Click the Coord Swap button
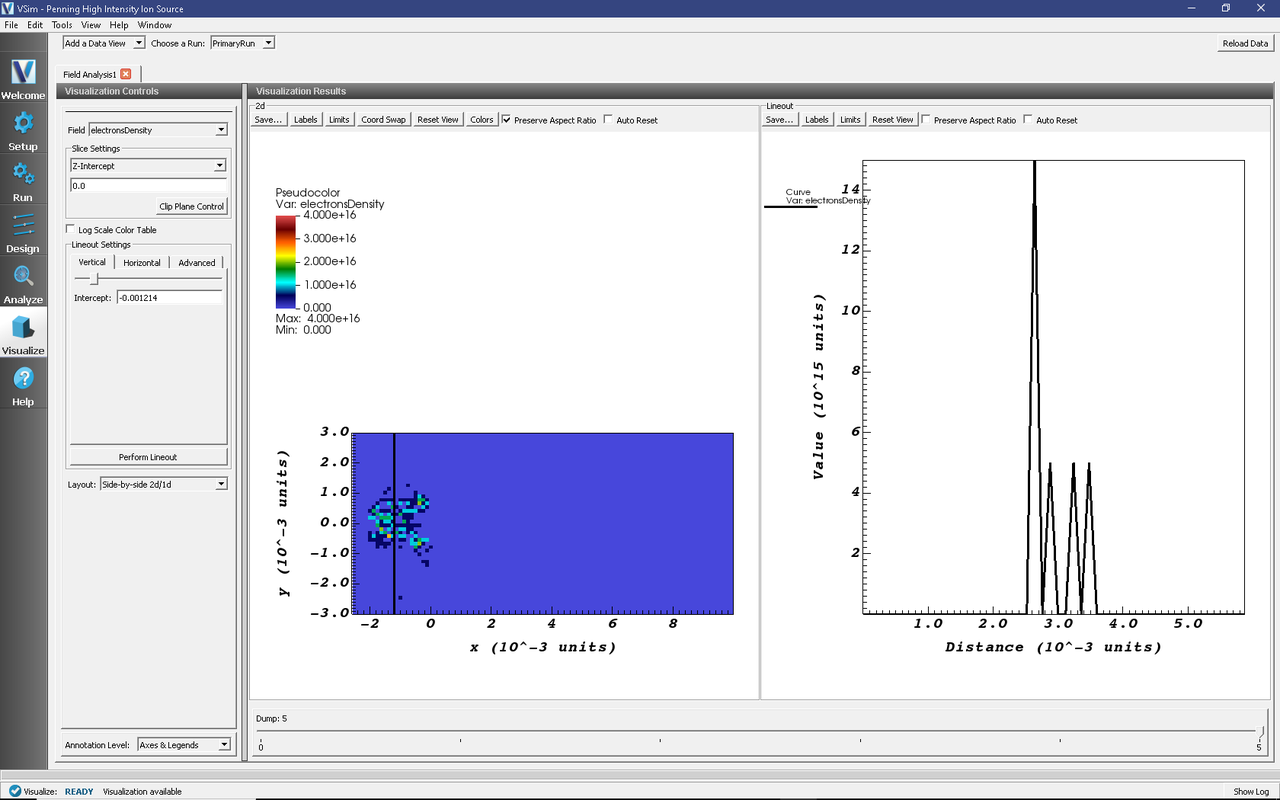This screenshot has height=800, width=1280. pos(384,120)
